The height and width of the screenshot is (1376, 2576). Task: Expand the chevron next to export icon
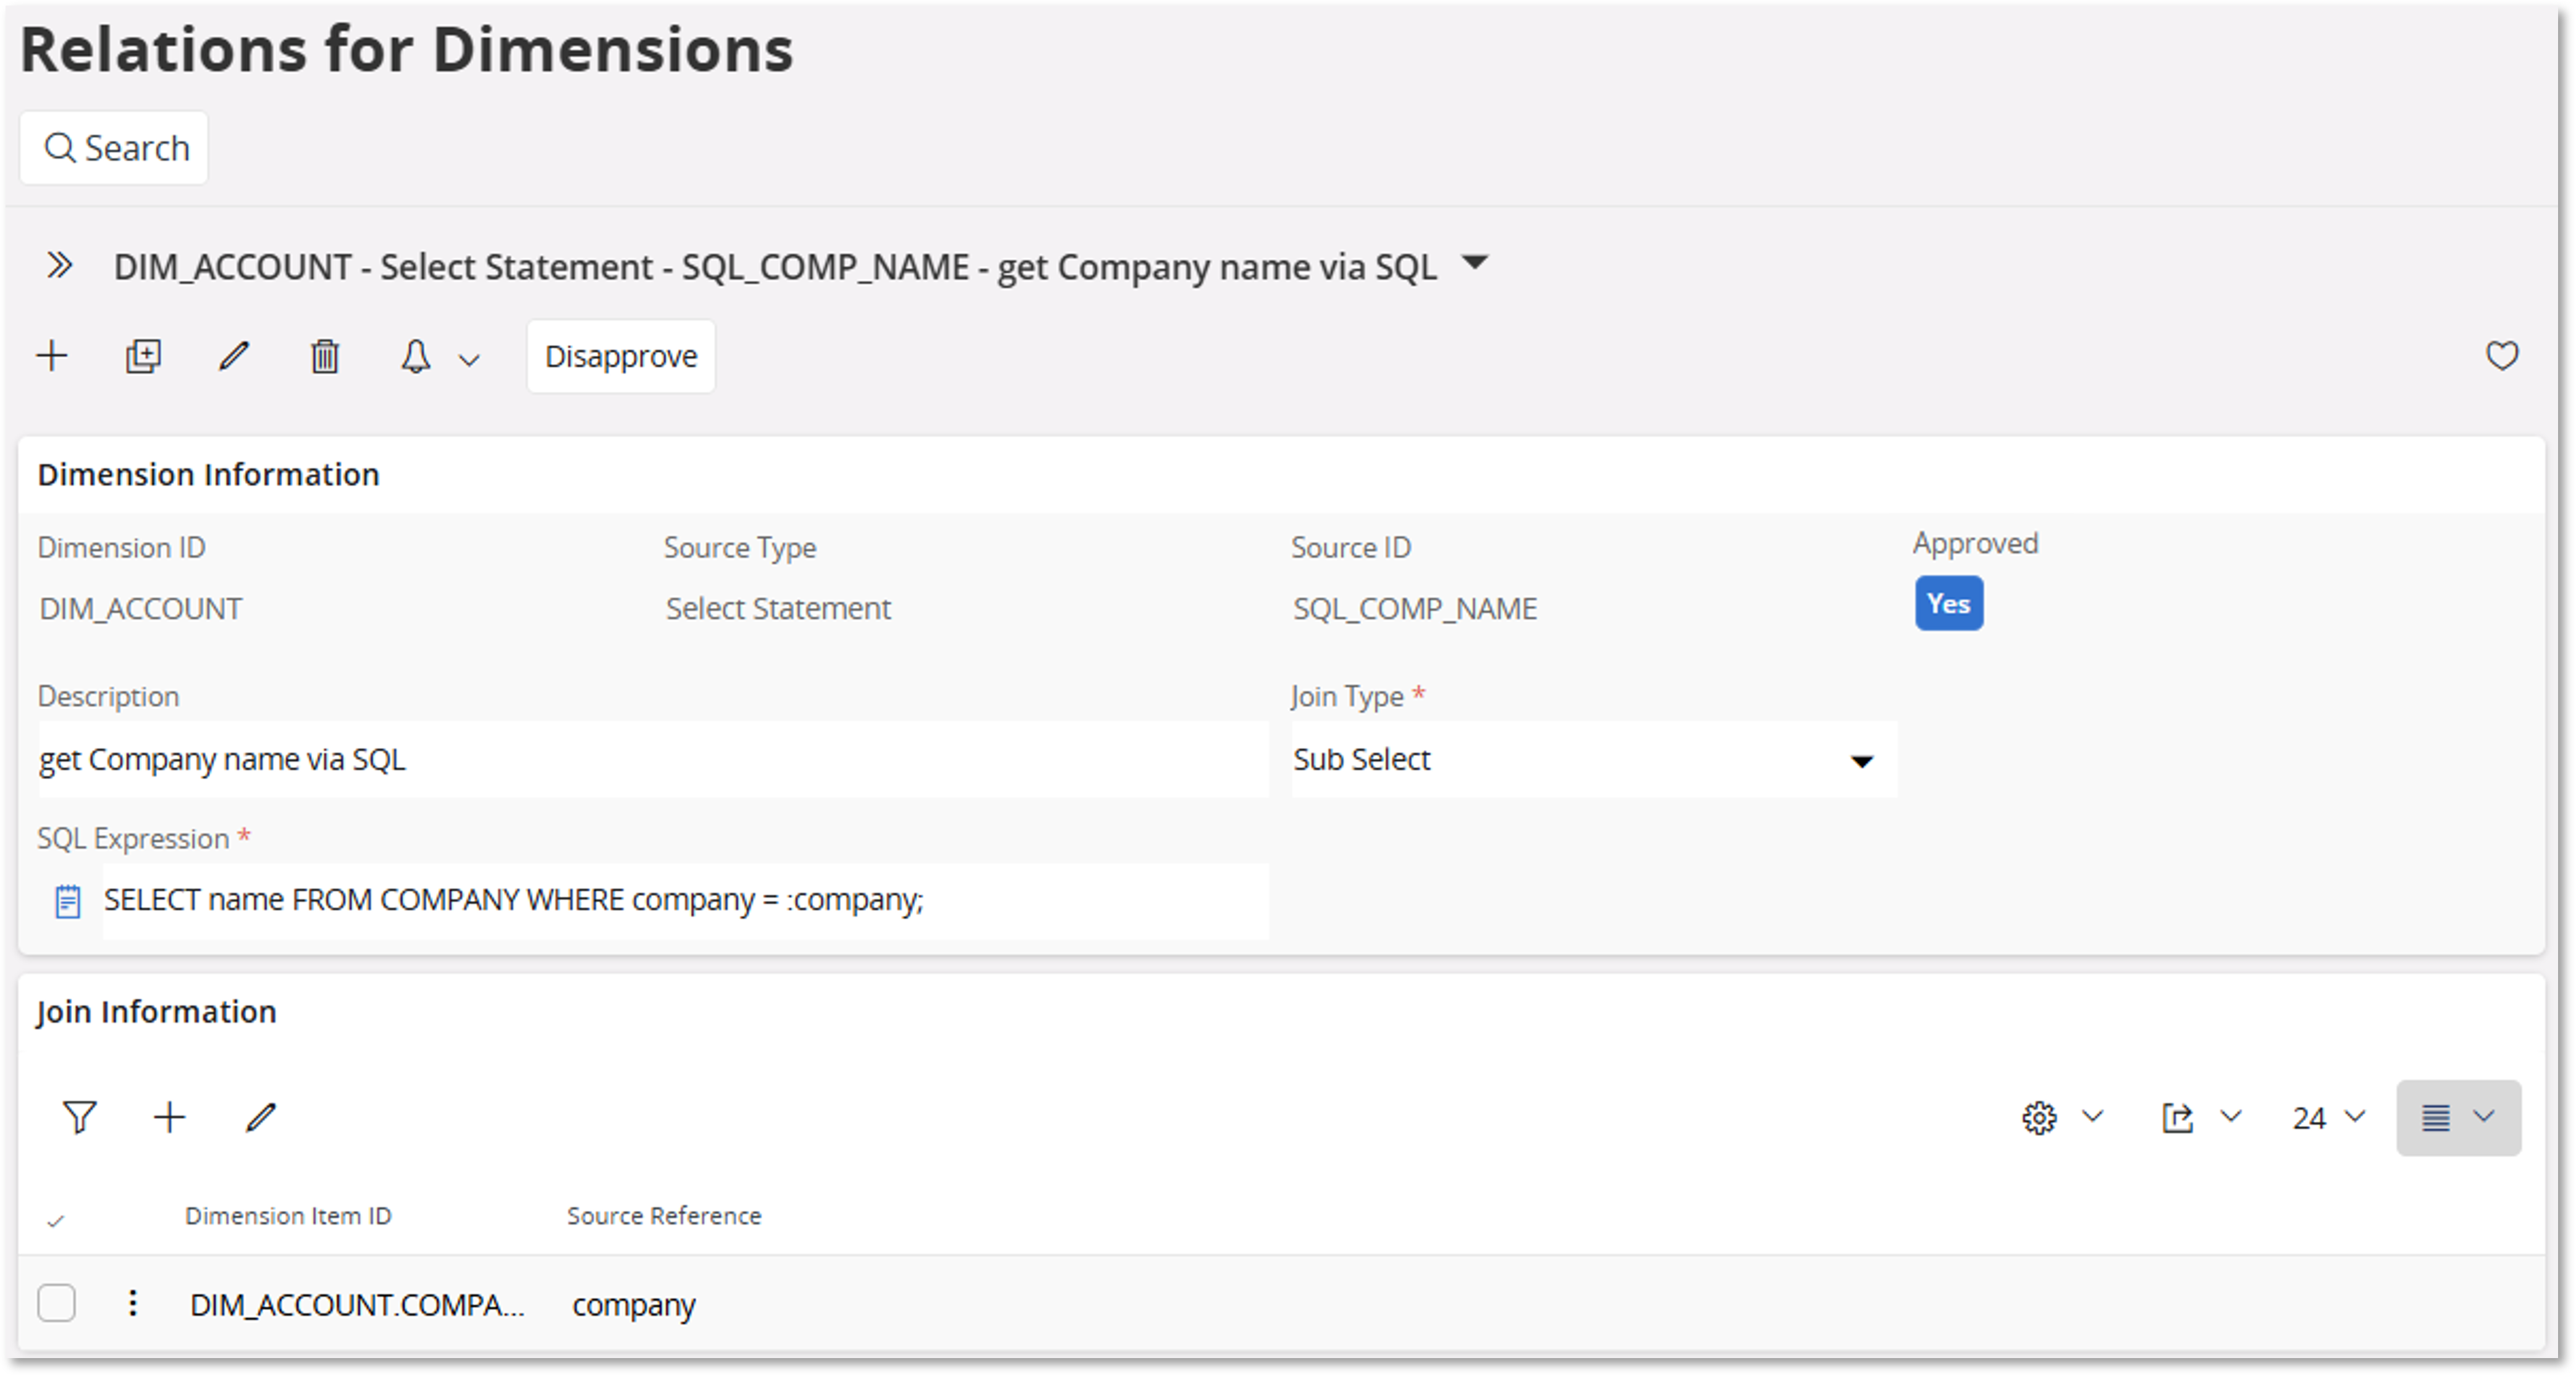pos(2231,1116)
